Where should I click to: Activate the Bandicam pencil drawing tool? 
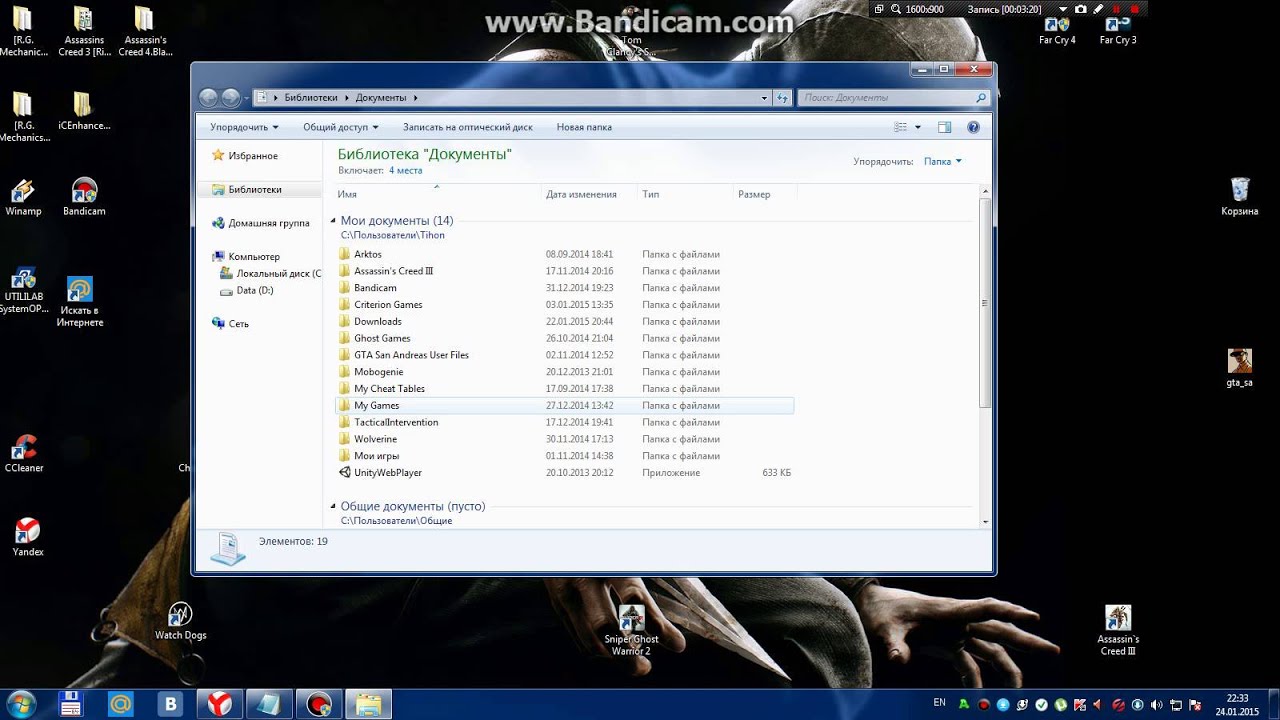[x=1098, y=8]
